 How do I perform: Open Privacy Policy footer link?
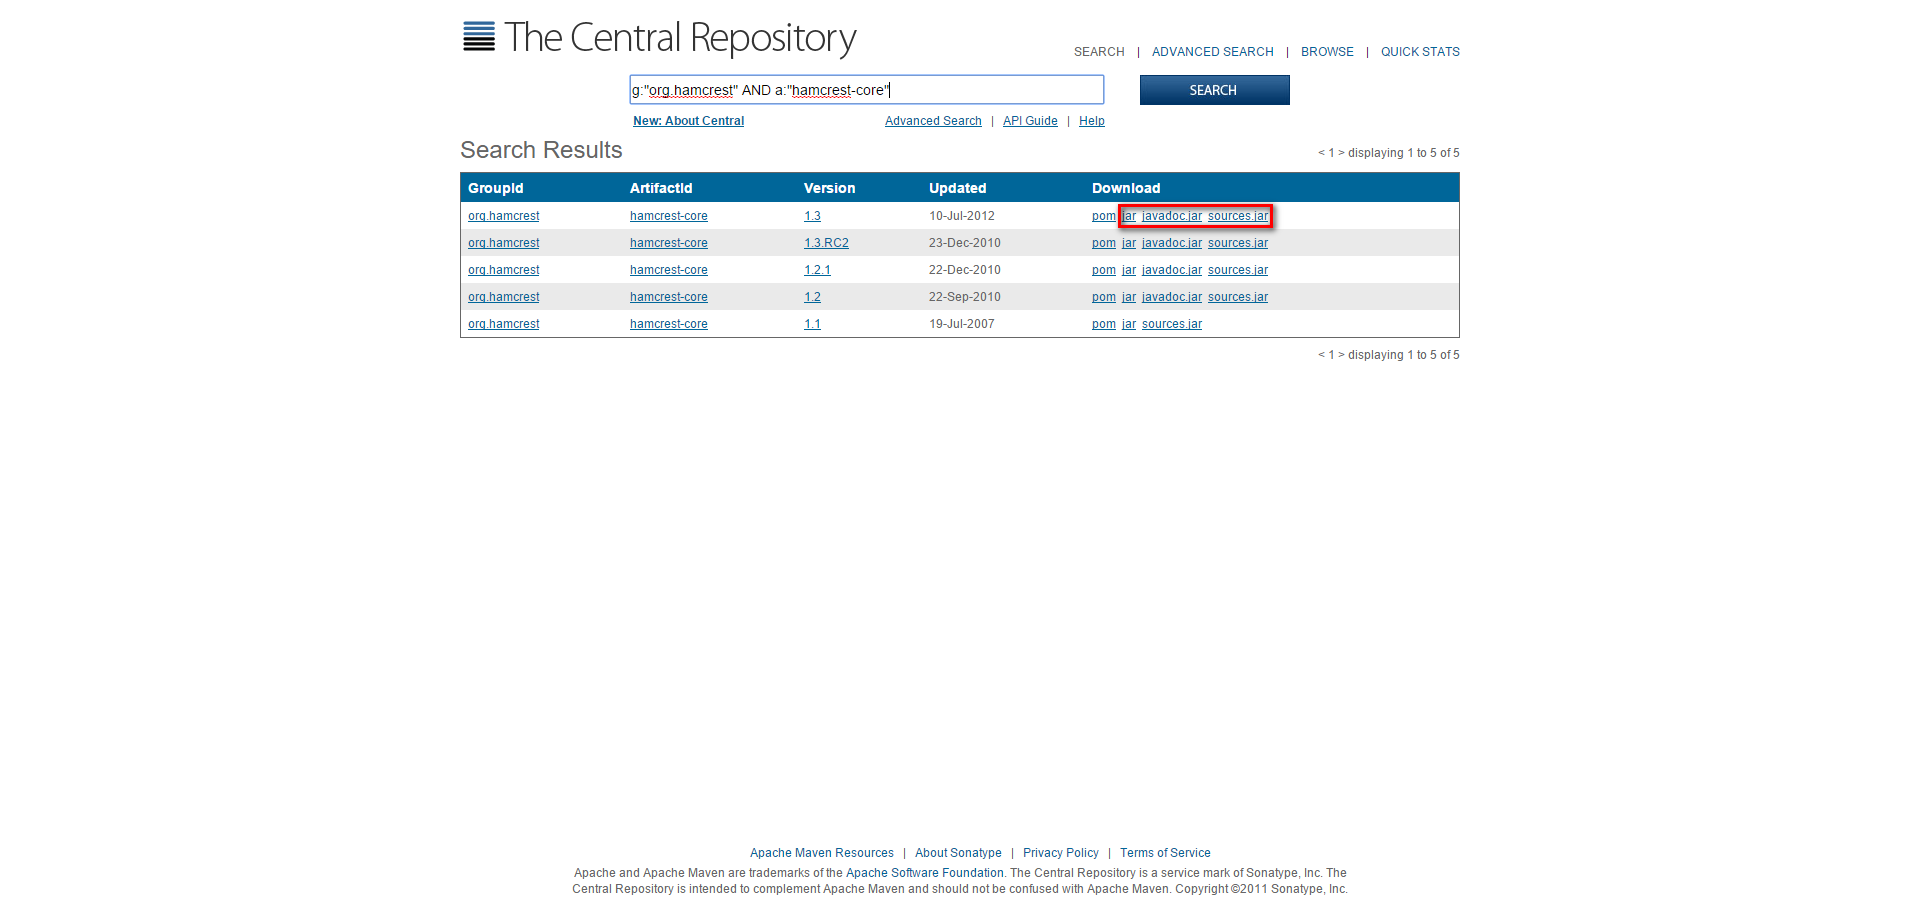(1061, 853)
